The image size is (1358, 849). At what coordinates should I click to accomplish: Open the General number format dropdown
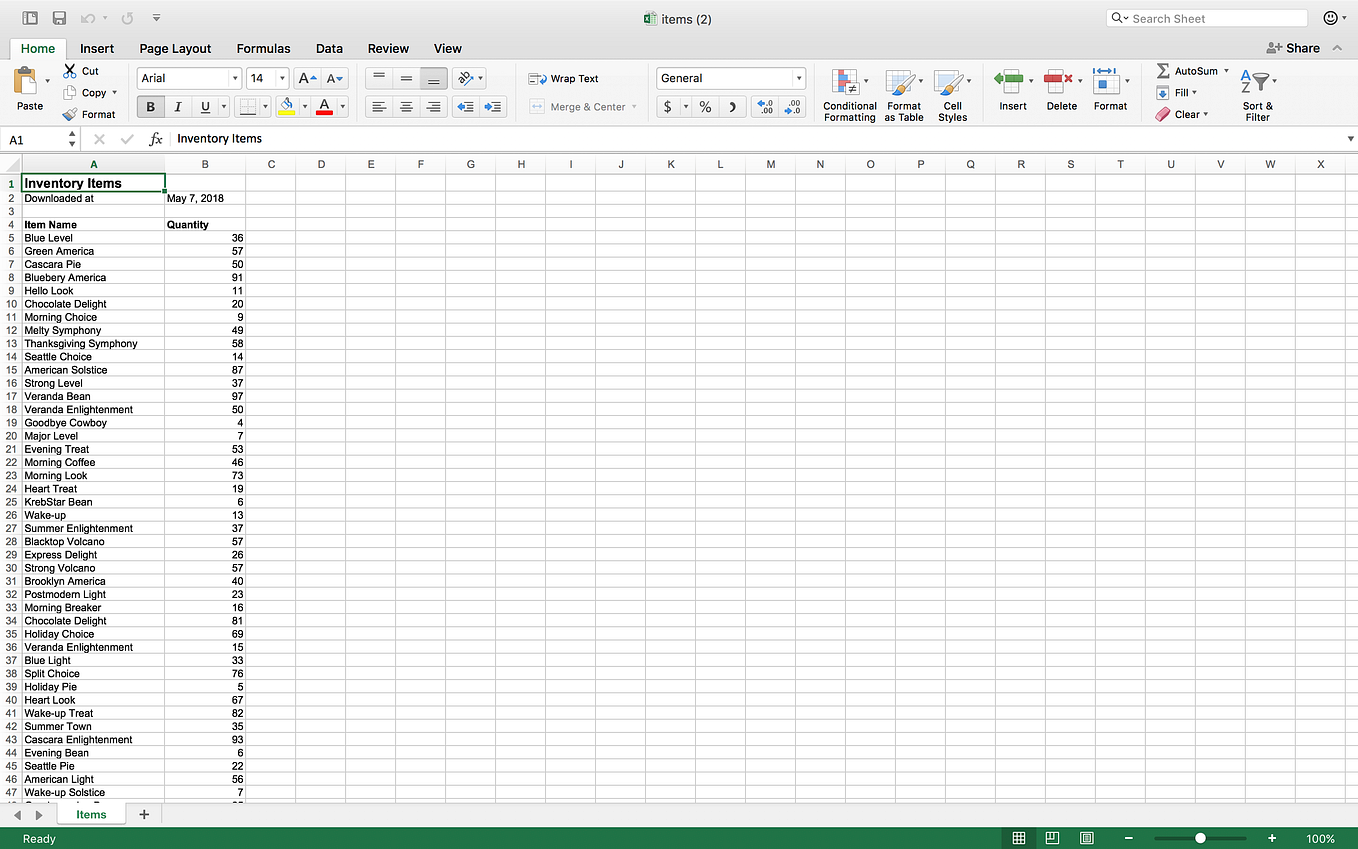coord(797,78)
